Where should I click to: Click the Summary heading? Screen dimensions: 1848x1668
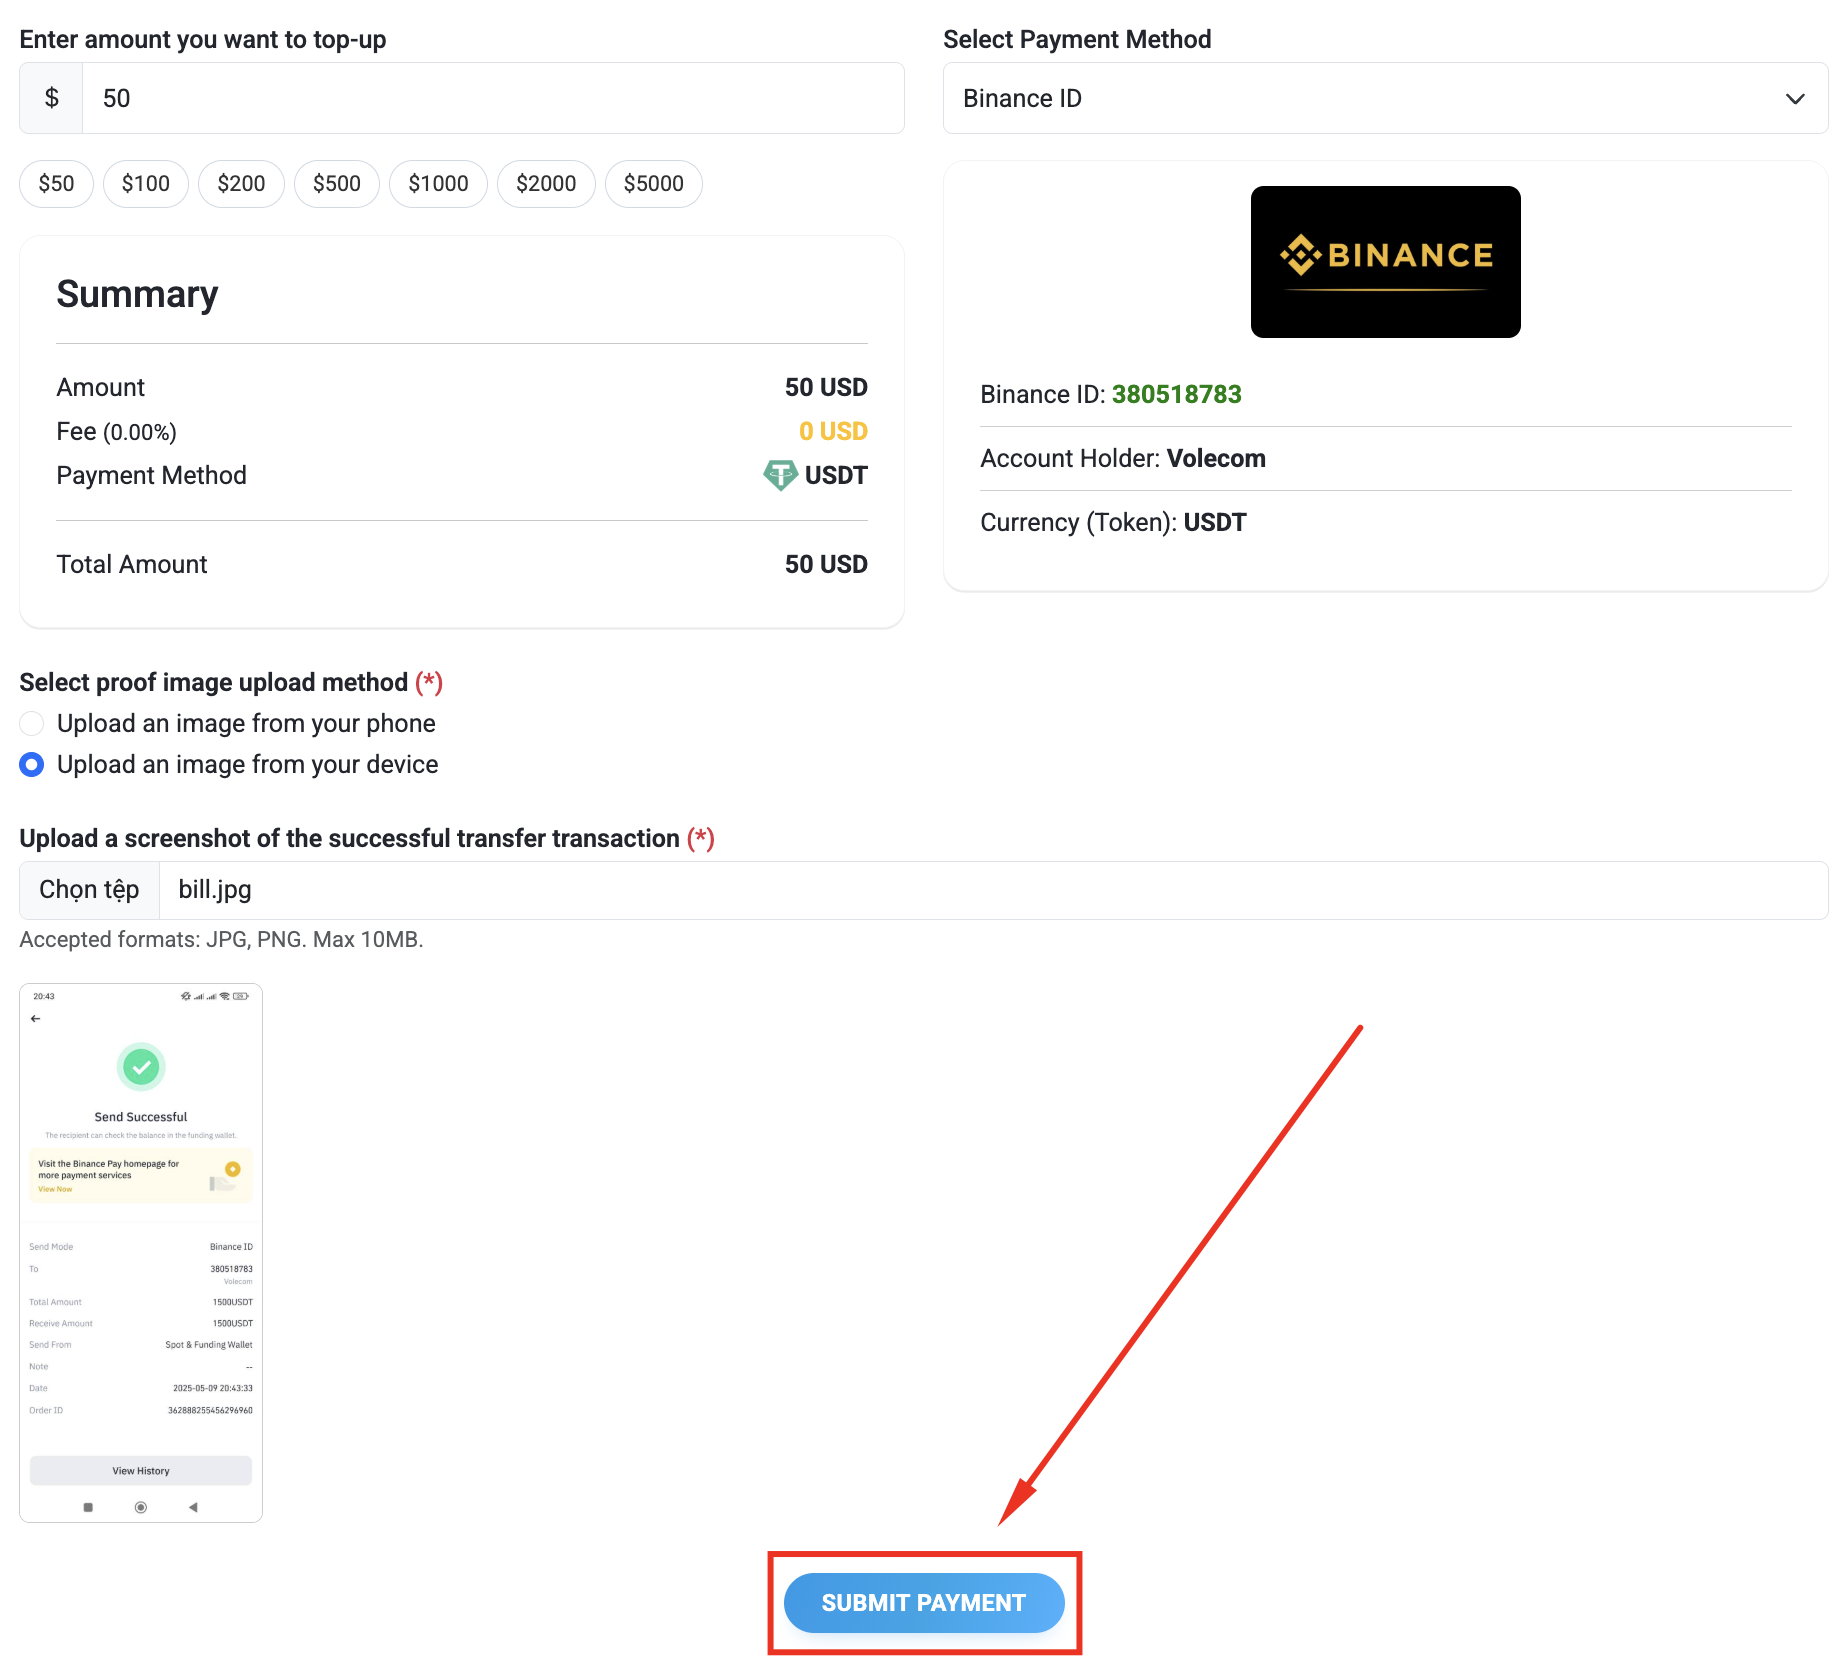(x=137, y=294)
